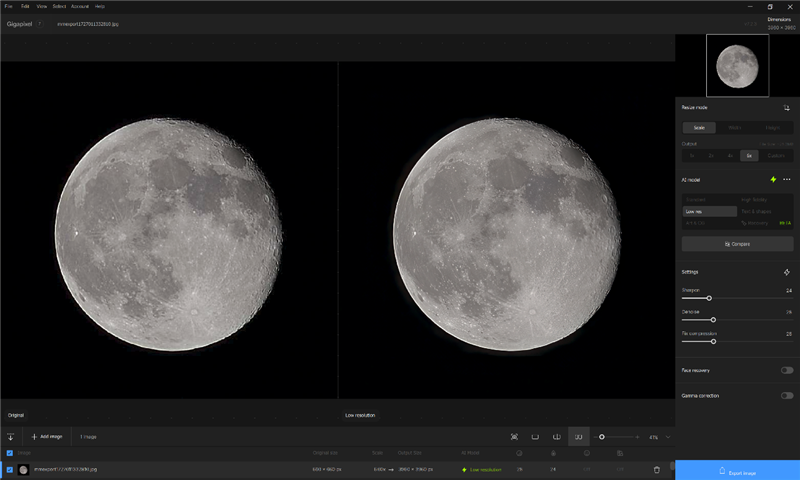Click the face recovery column header icon
The height and width of the screenshot is (480, 800).
tap(587, 453)
